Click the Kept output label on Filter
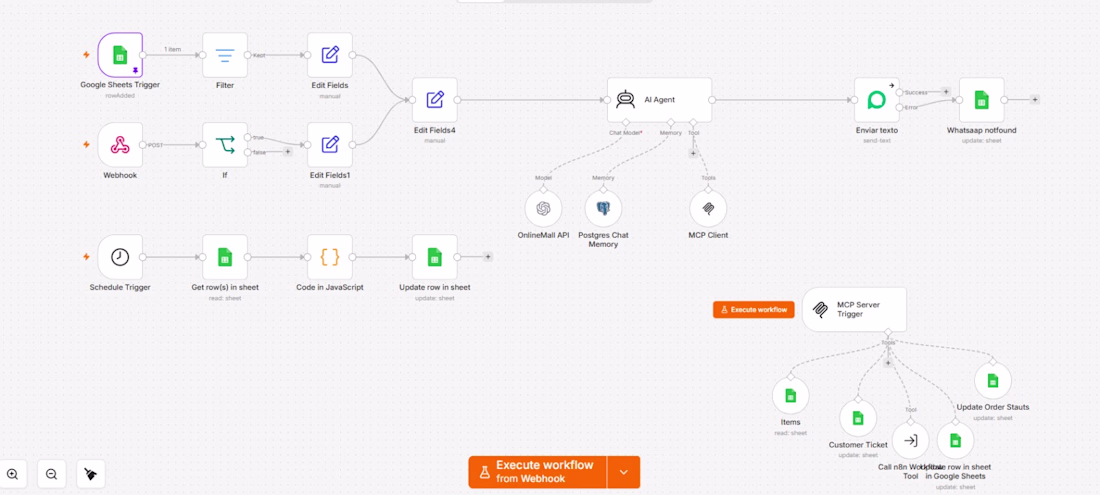The height and width of the screenshot is (495, 1100). click(x=259, y=55)
